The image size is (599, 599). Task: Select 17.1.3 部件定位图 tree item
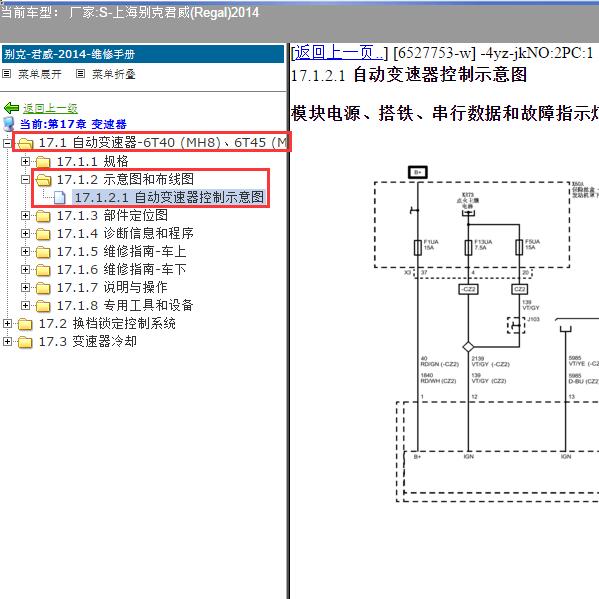pyautogui.click(x=112, y=215)
